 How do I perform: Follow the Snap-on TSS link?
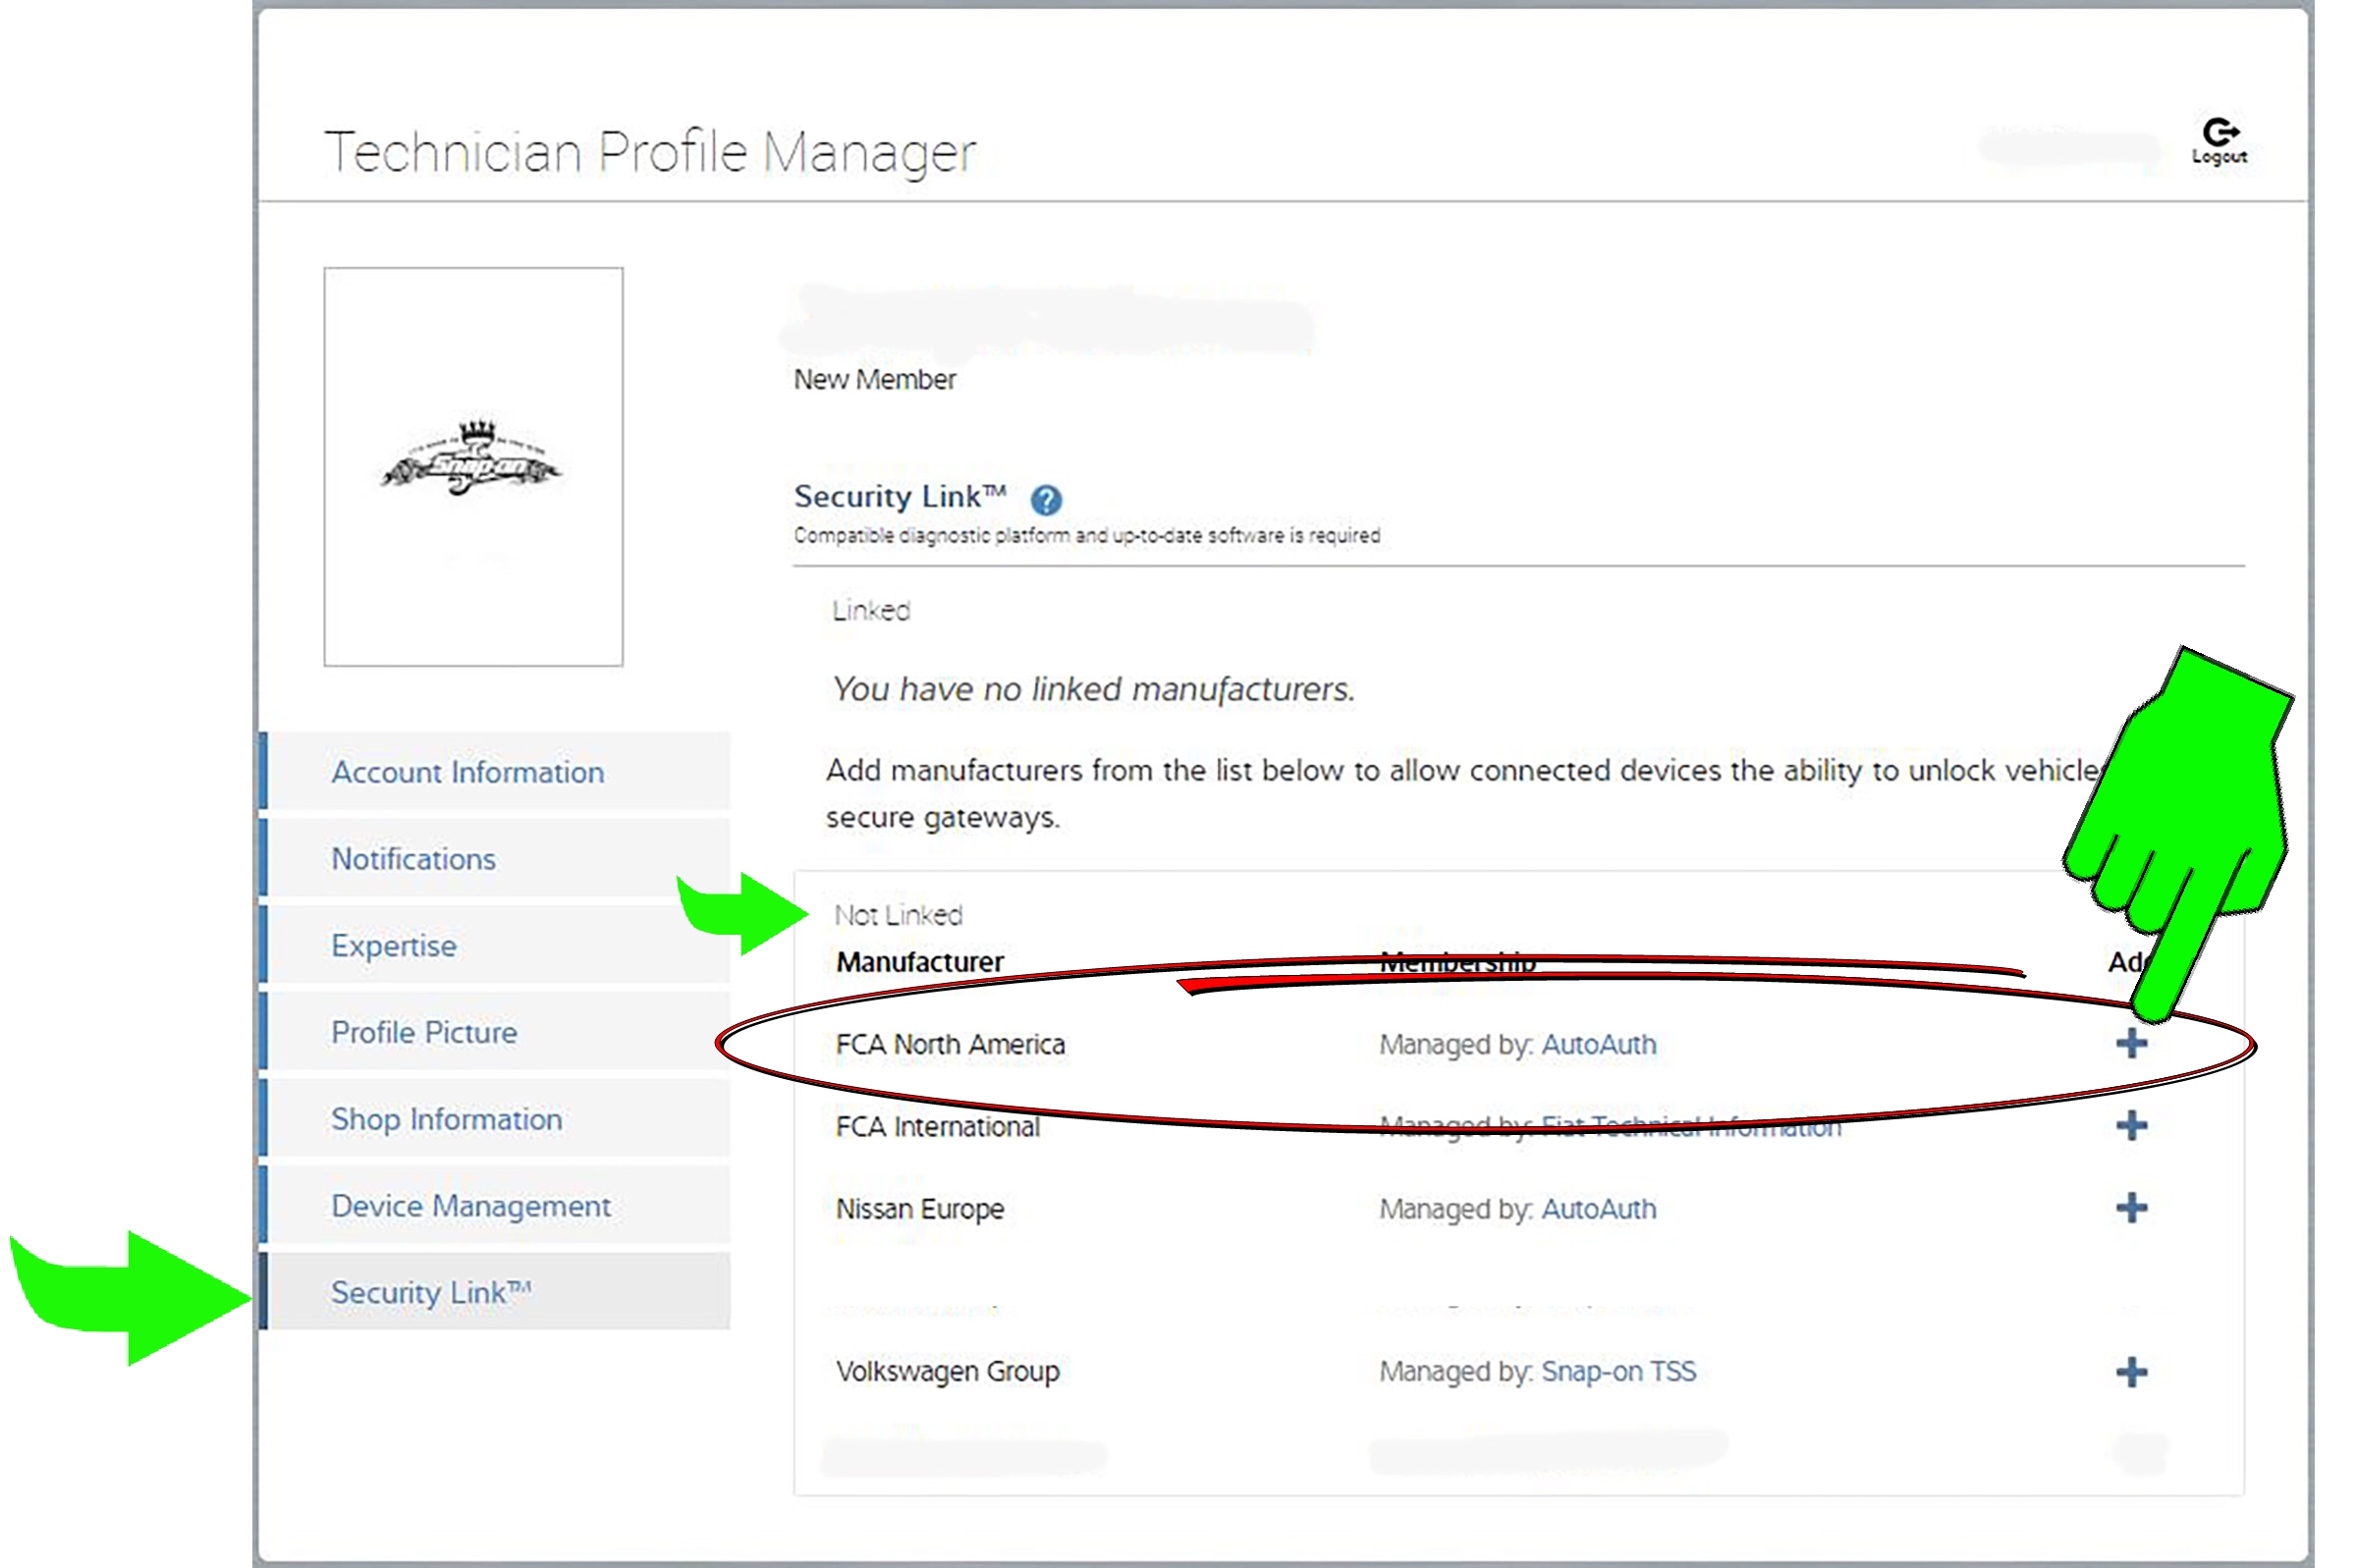click(1618, 1372)
